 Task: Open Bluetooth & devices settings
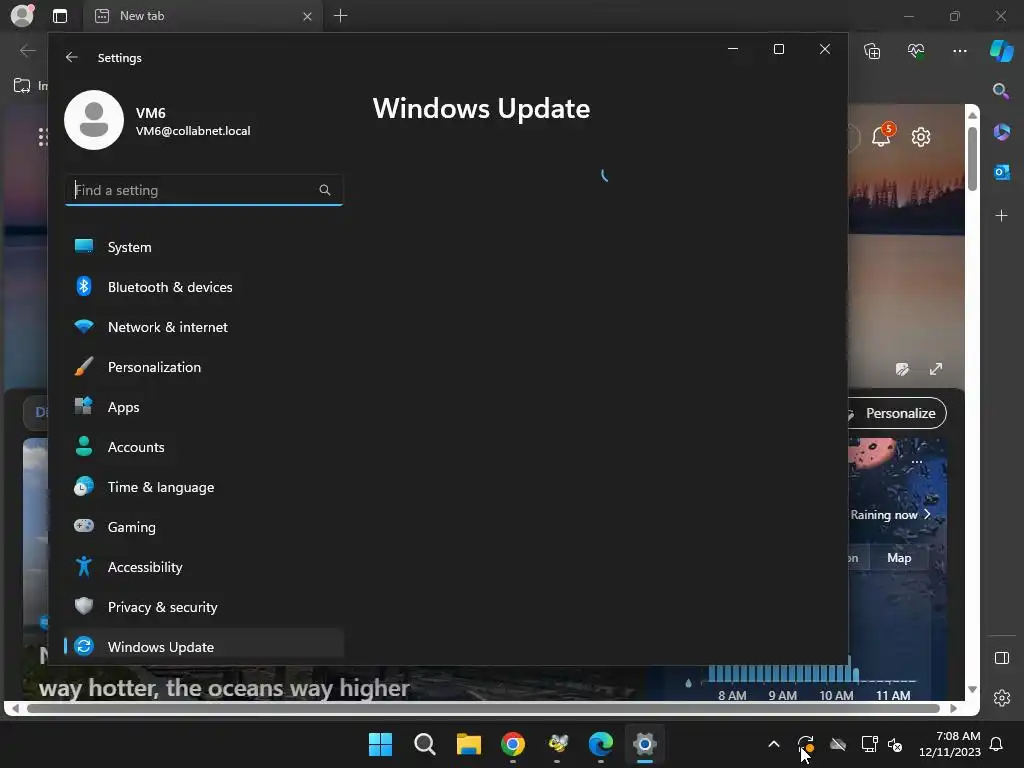(204, 287)
